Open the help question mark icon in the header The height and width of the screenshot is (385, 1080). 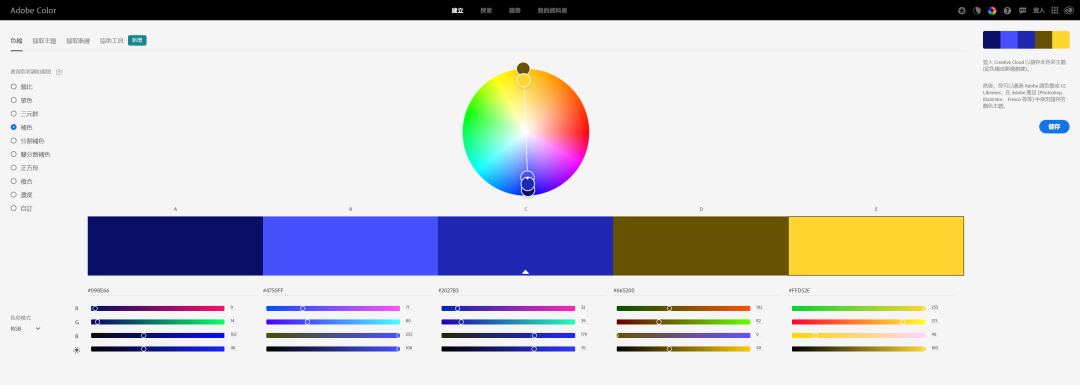[x=1007, y=10]
